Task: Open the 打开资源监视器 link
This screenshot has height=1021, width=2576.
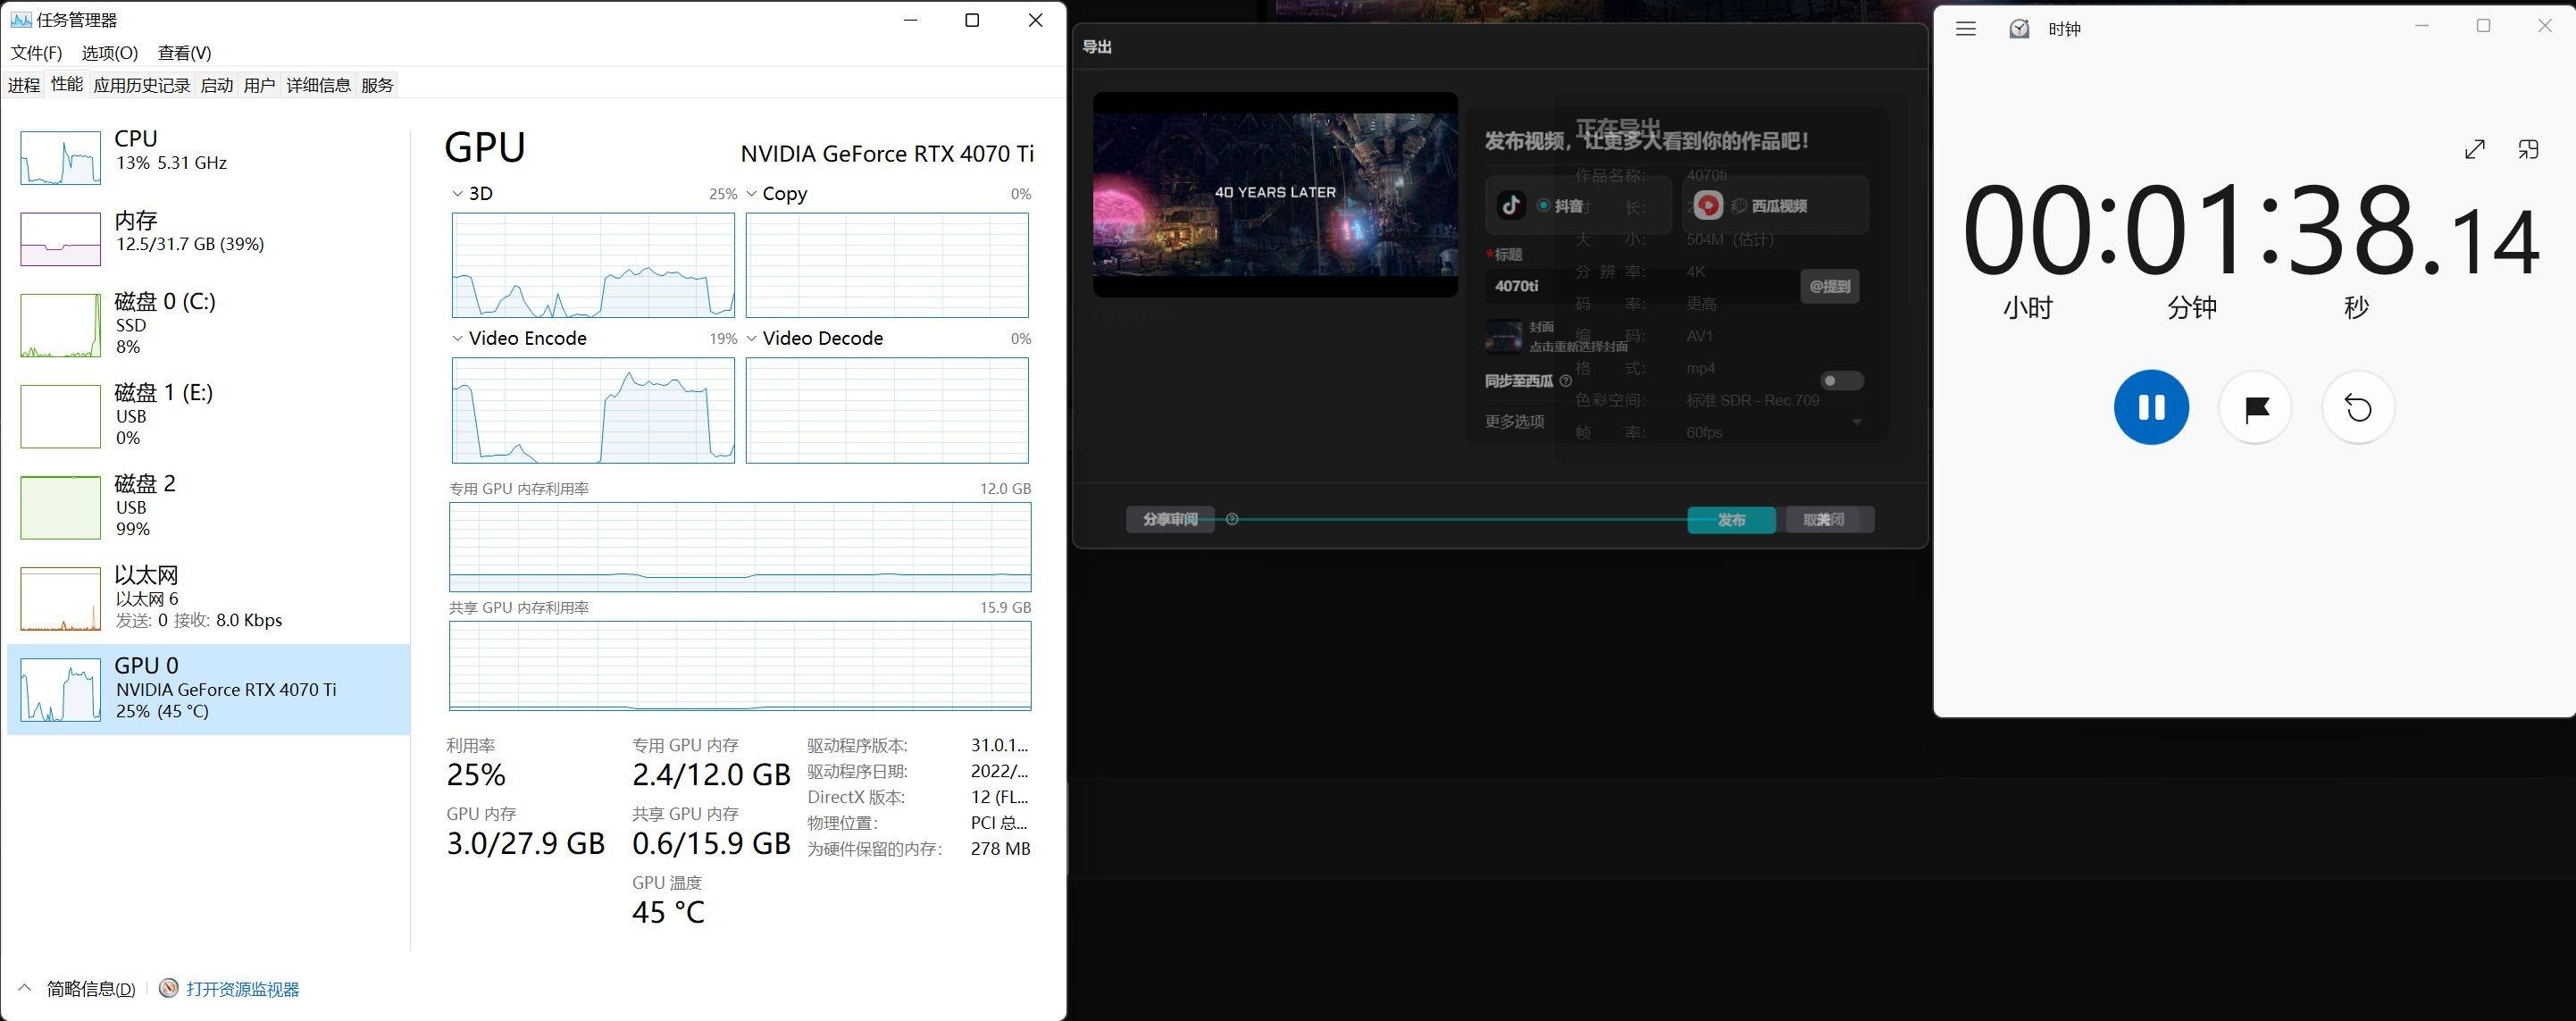Action: tap(243, 989)
